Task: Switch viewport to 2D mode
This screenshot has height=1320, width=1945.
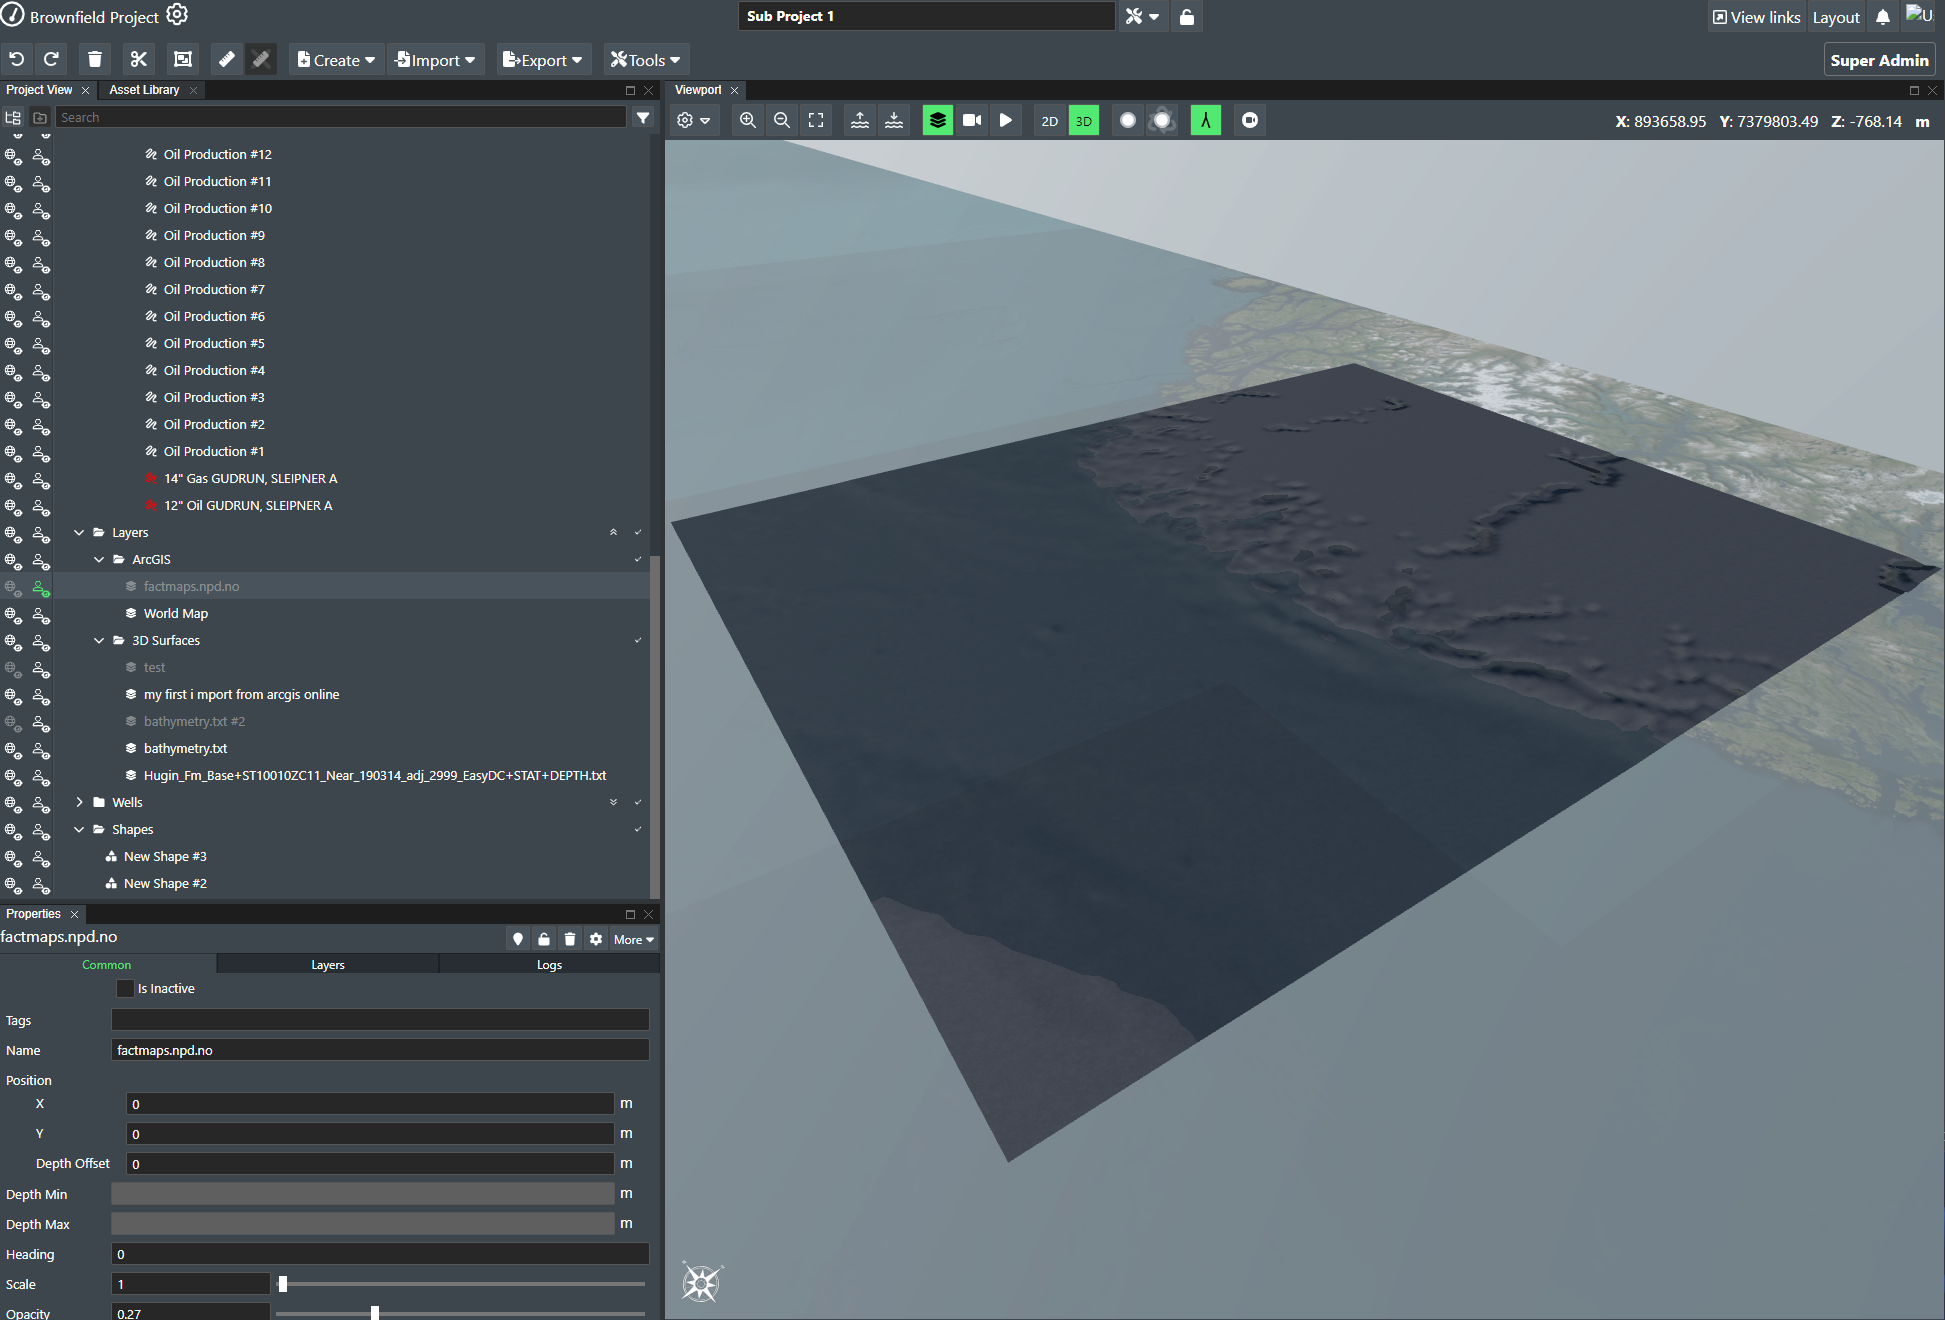Action: tap(1050, 120)
